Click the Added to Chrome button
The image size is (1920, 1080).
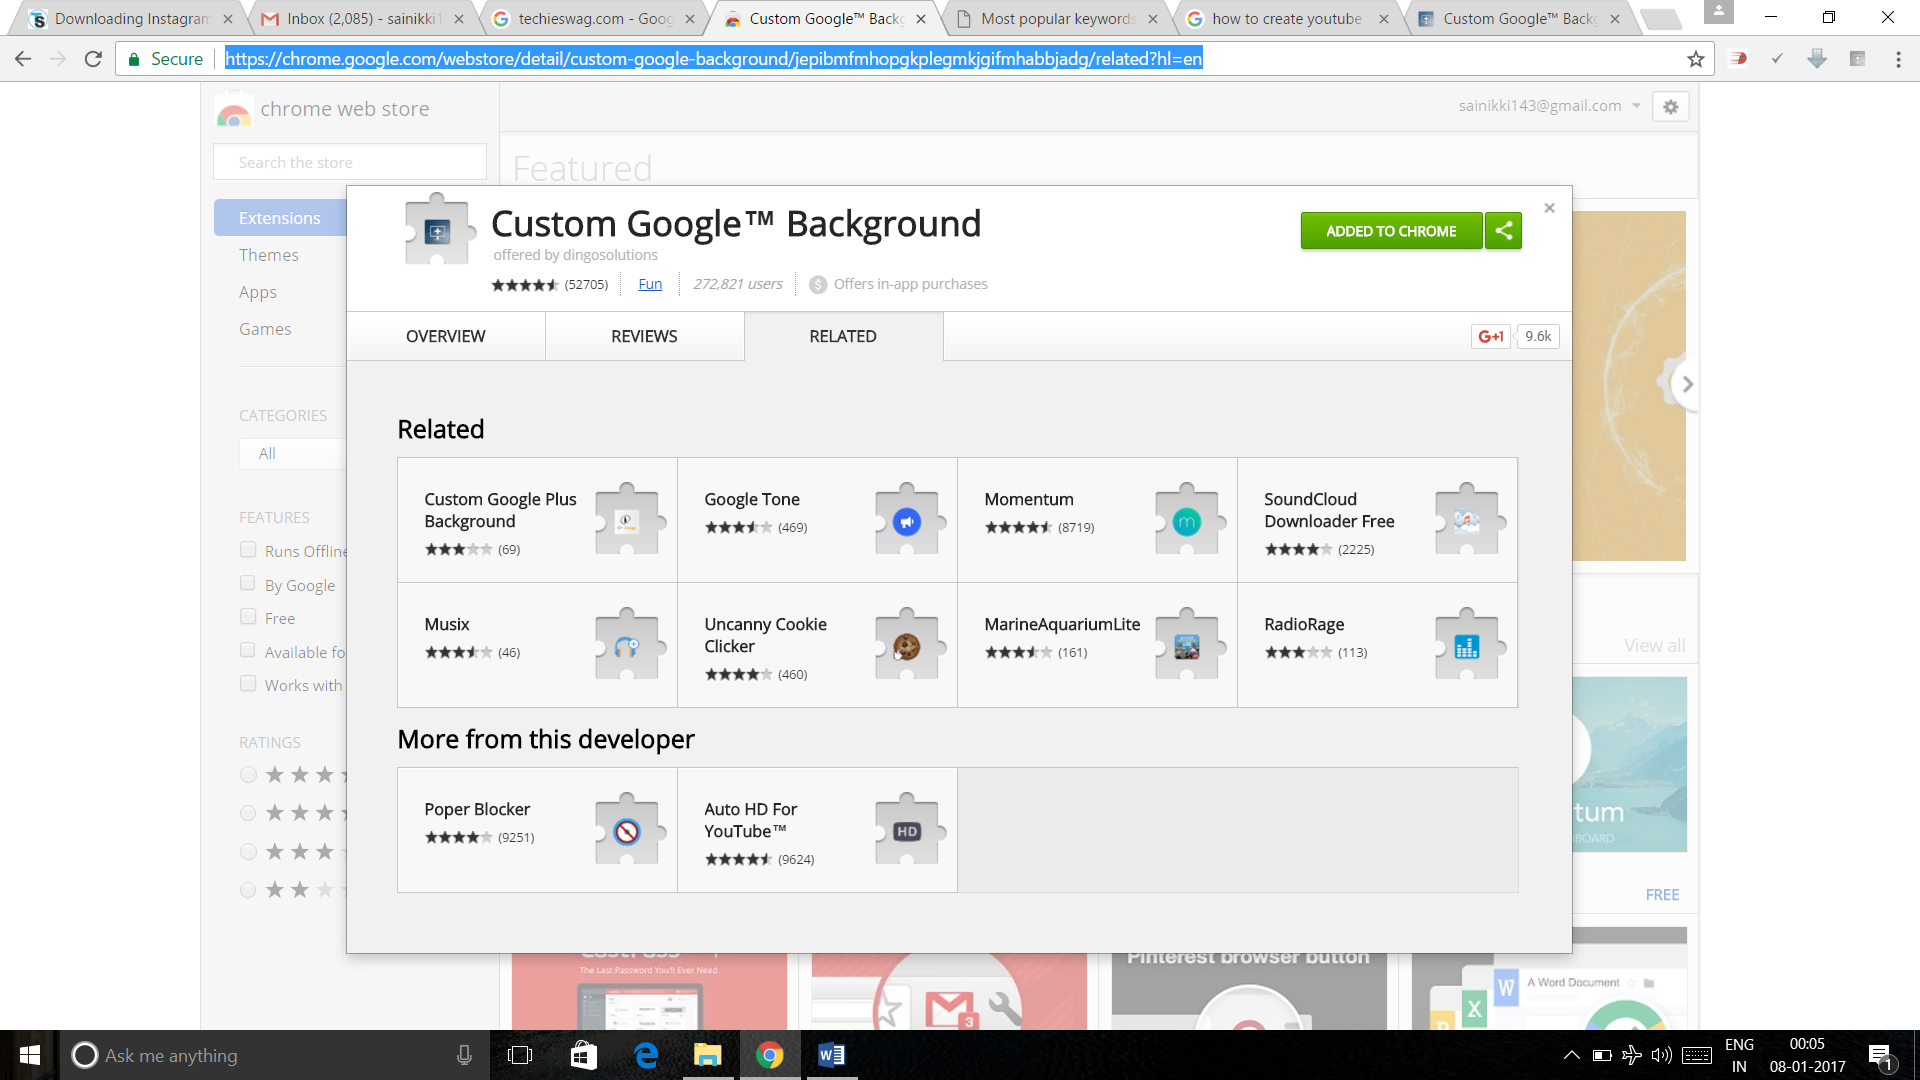tap(1391, 231)
